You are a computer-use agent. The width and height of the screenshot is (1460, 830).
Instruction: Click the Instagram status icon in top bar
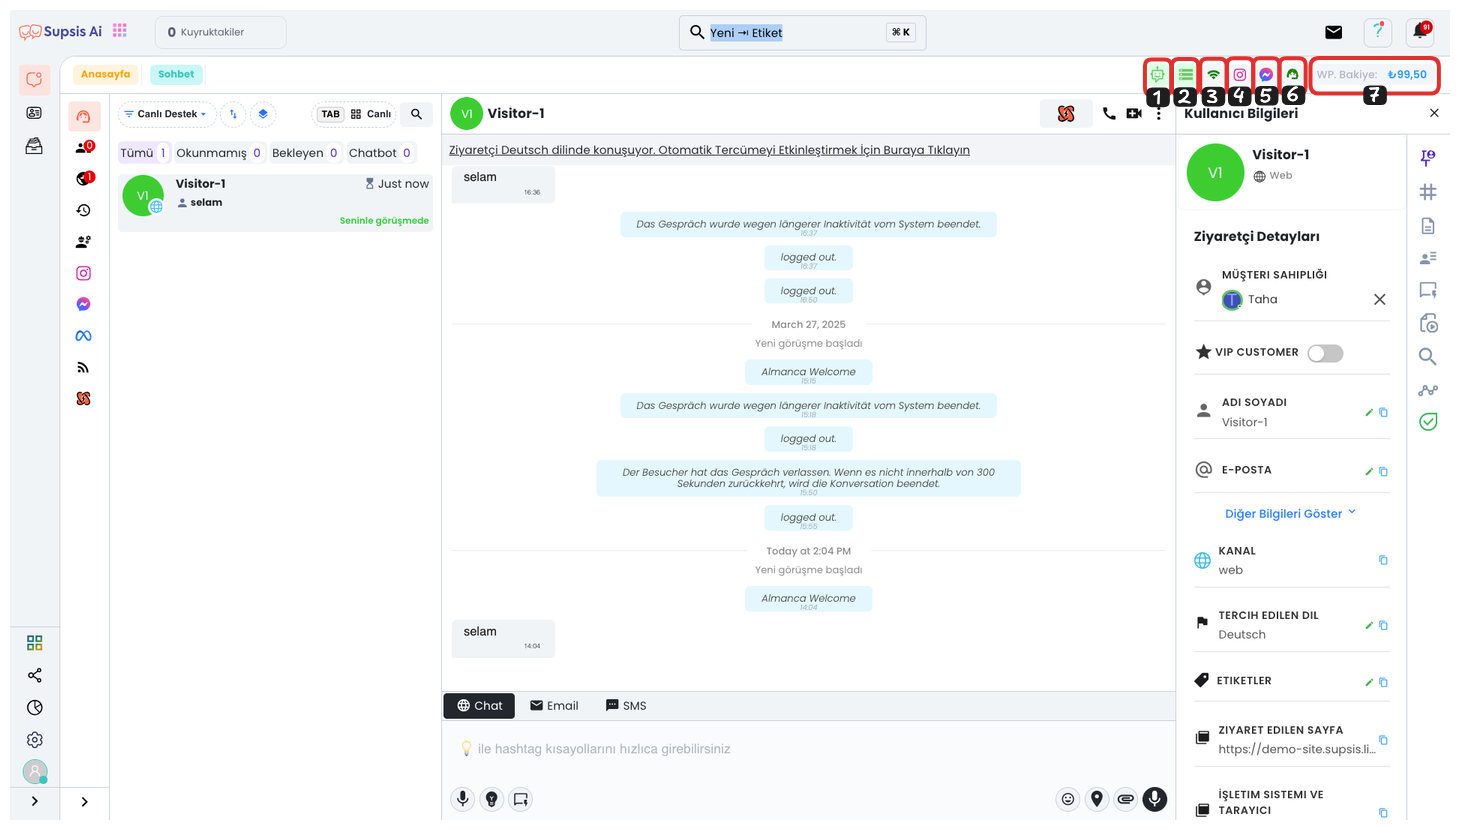1240,74
